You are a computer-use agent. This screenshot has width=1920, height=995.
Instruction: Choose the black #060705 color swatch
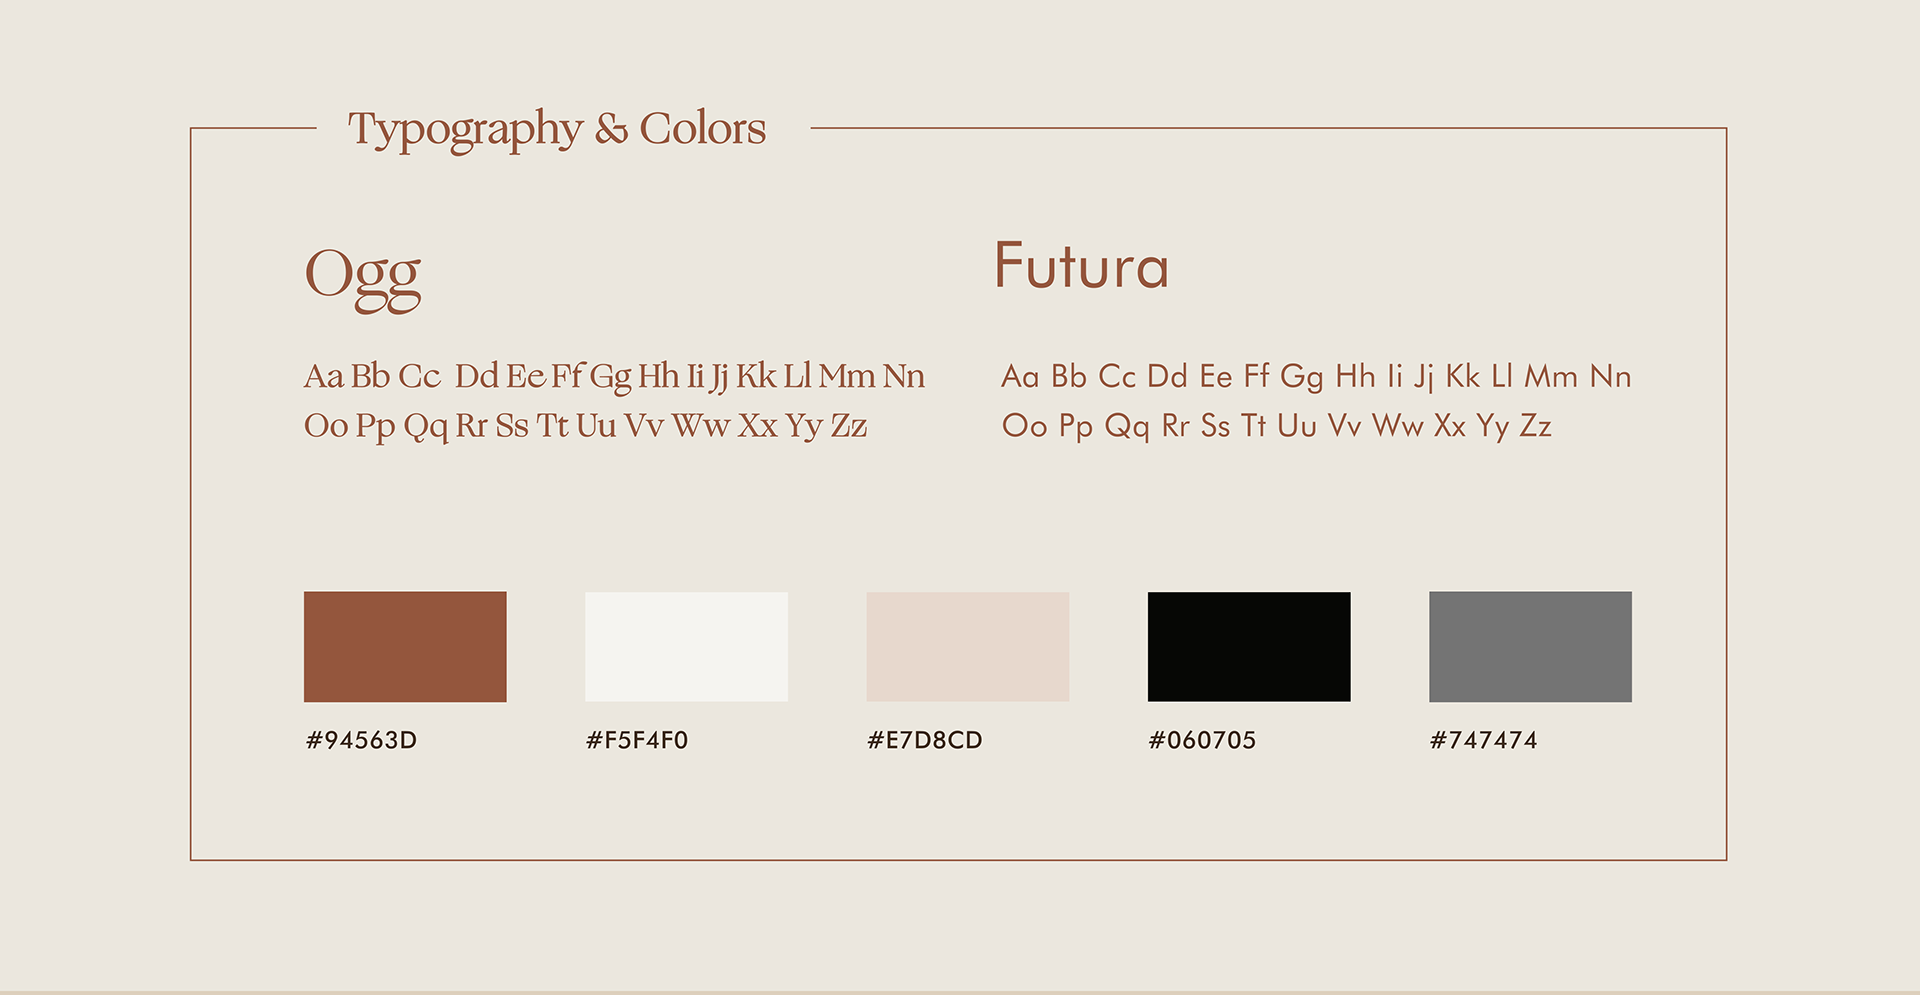(x=1248, y=646)
